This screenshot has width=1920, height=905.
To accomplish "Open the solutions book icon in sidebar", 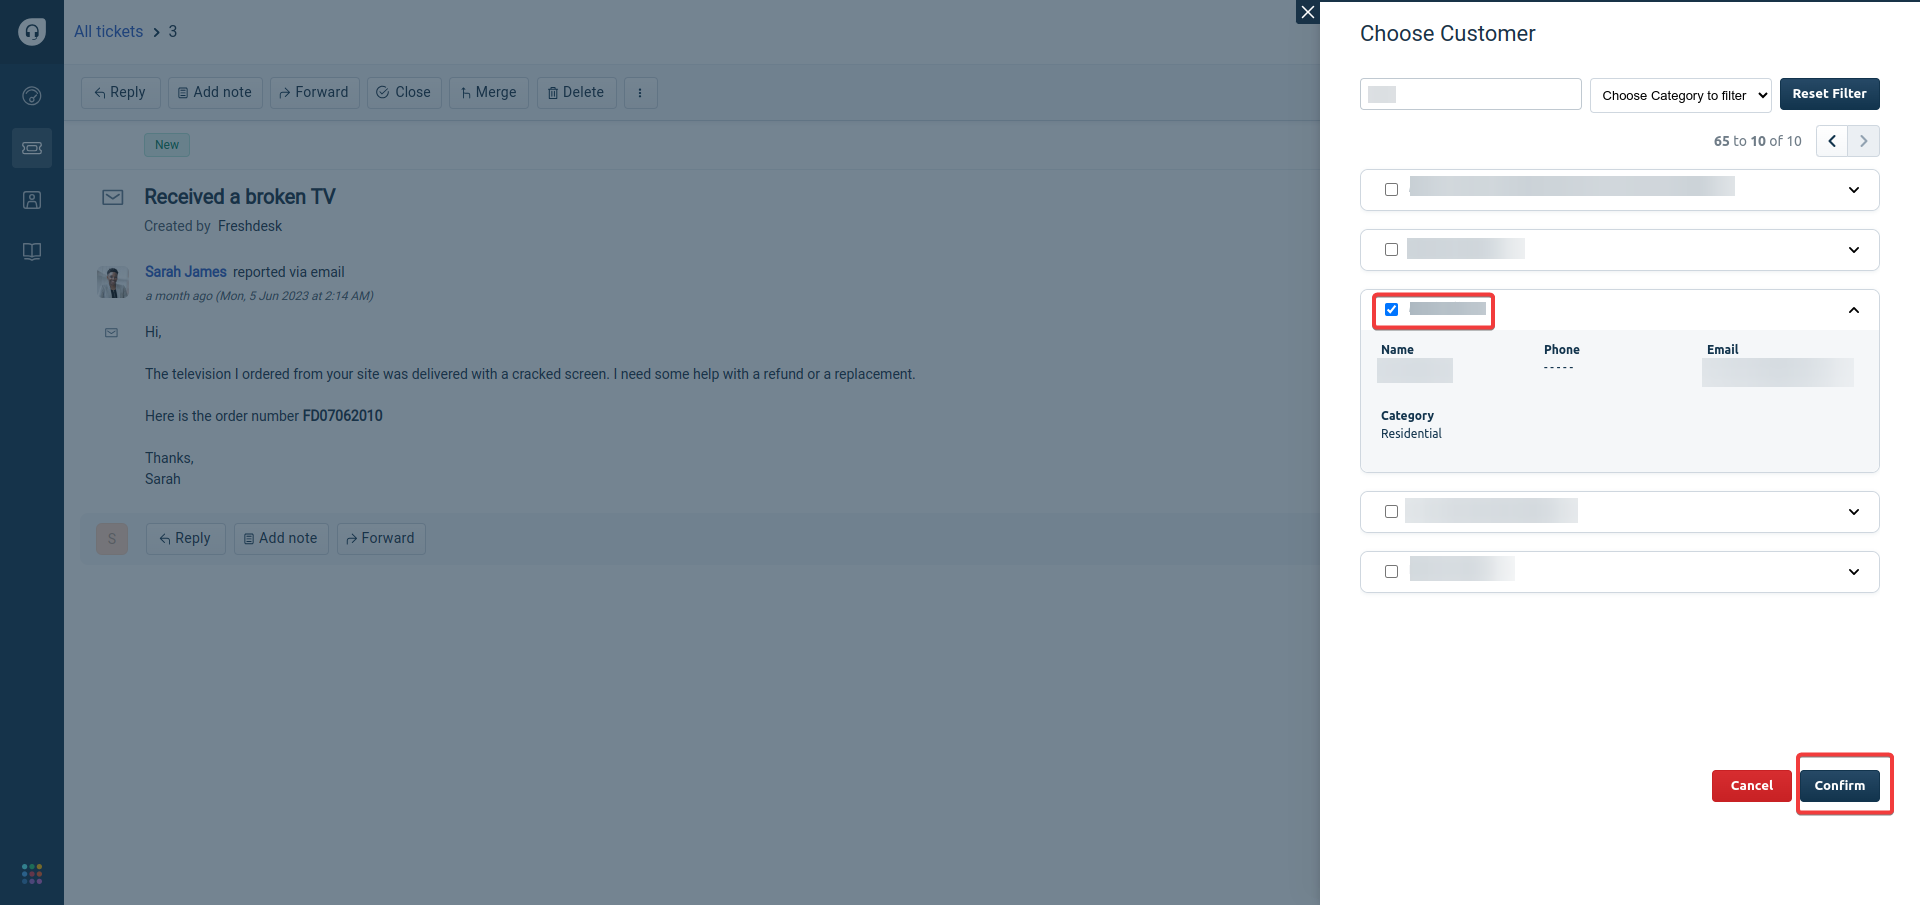I will [32, 252].
